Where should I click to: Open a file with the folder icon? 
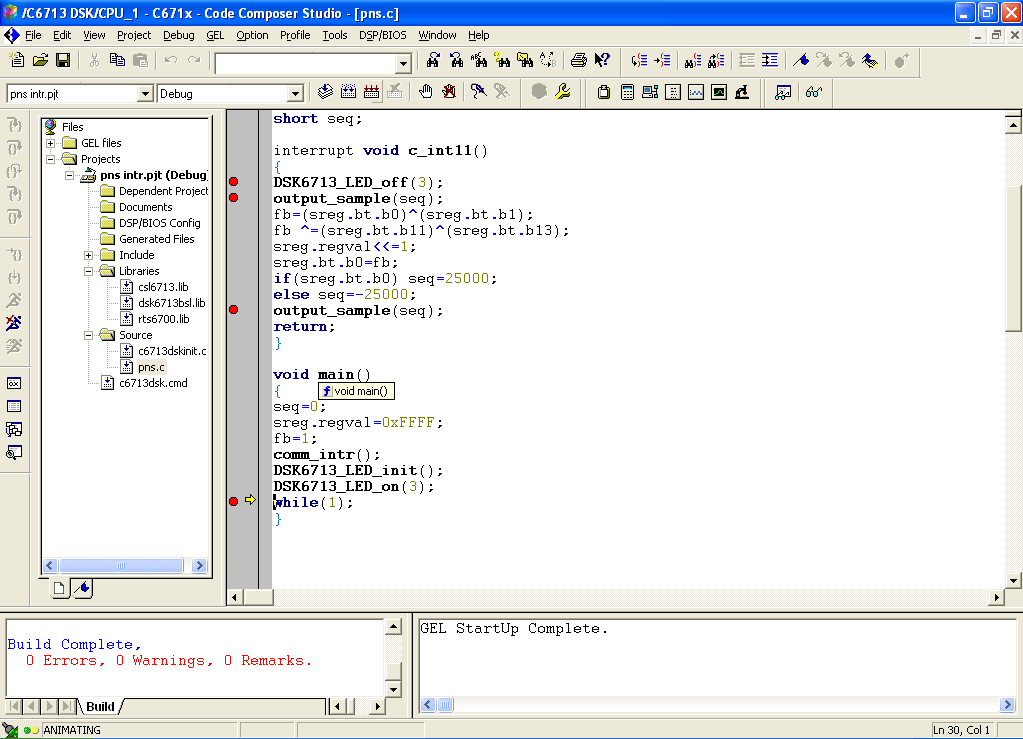(40, 61)
